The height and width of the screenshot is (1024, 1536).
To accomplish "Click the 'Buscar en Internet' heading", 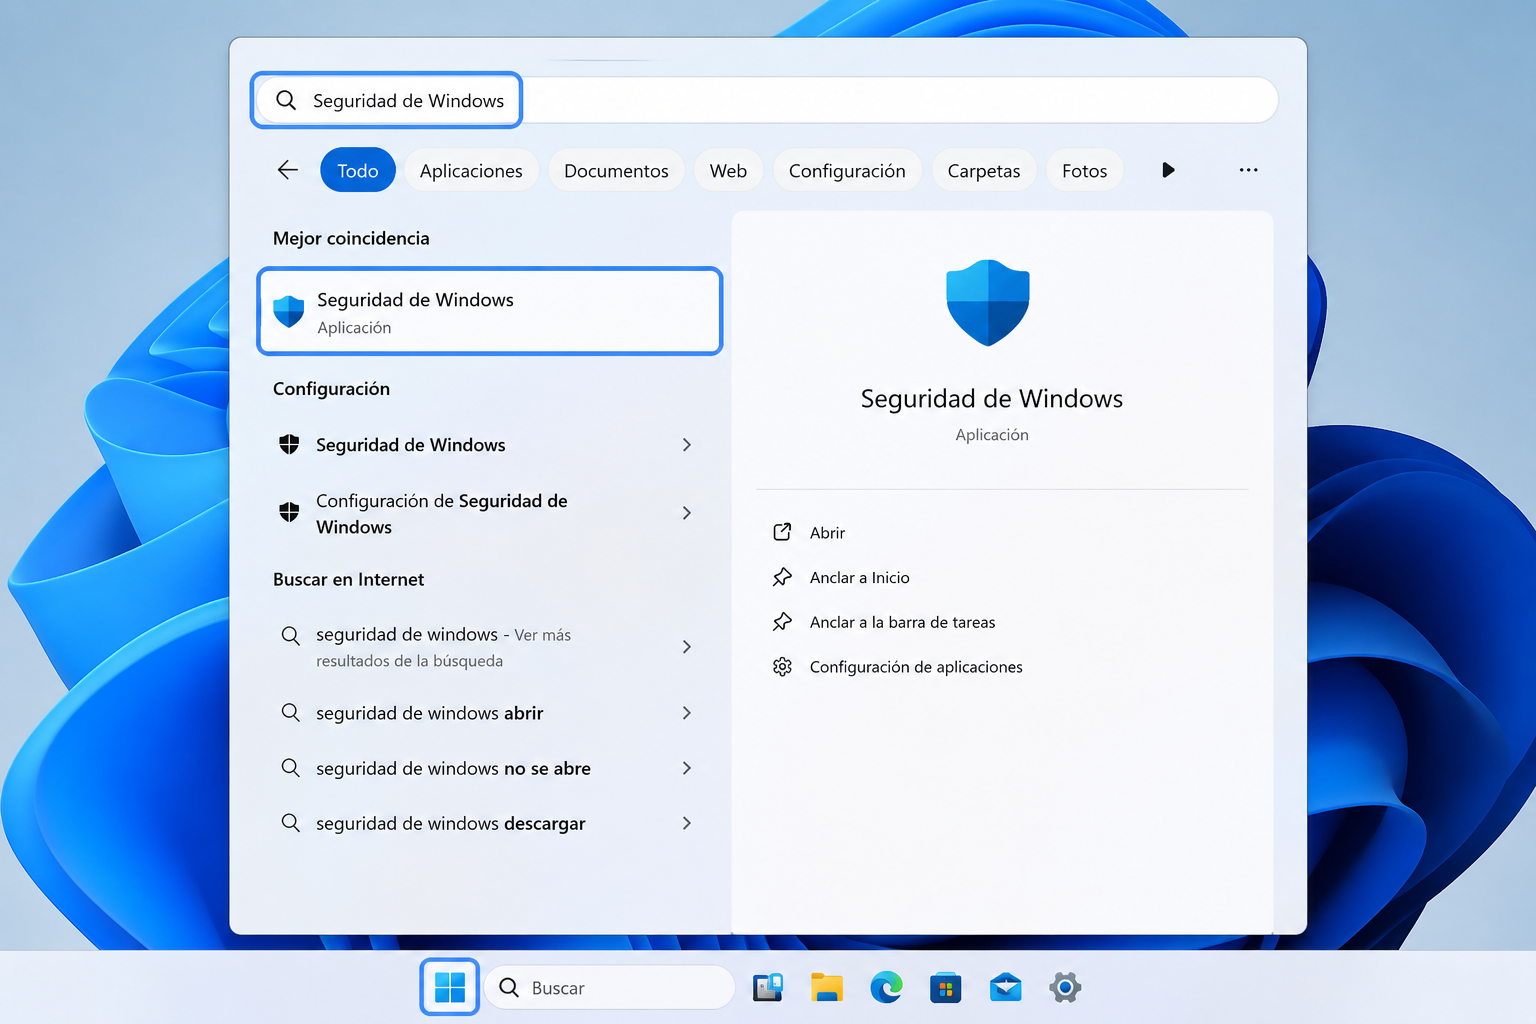I will click(x=348, y=579).
